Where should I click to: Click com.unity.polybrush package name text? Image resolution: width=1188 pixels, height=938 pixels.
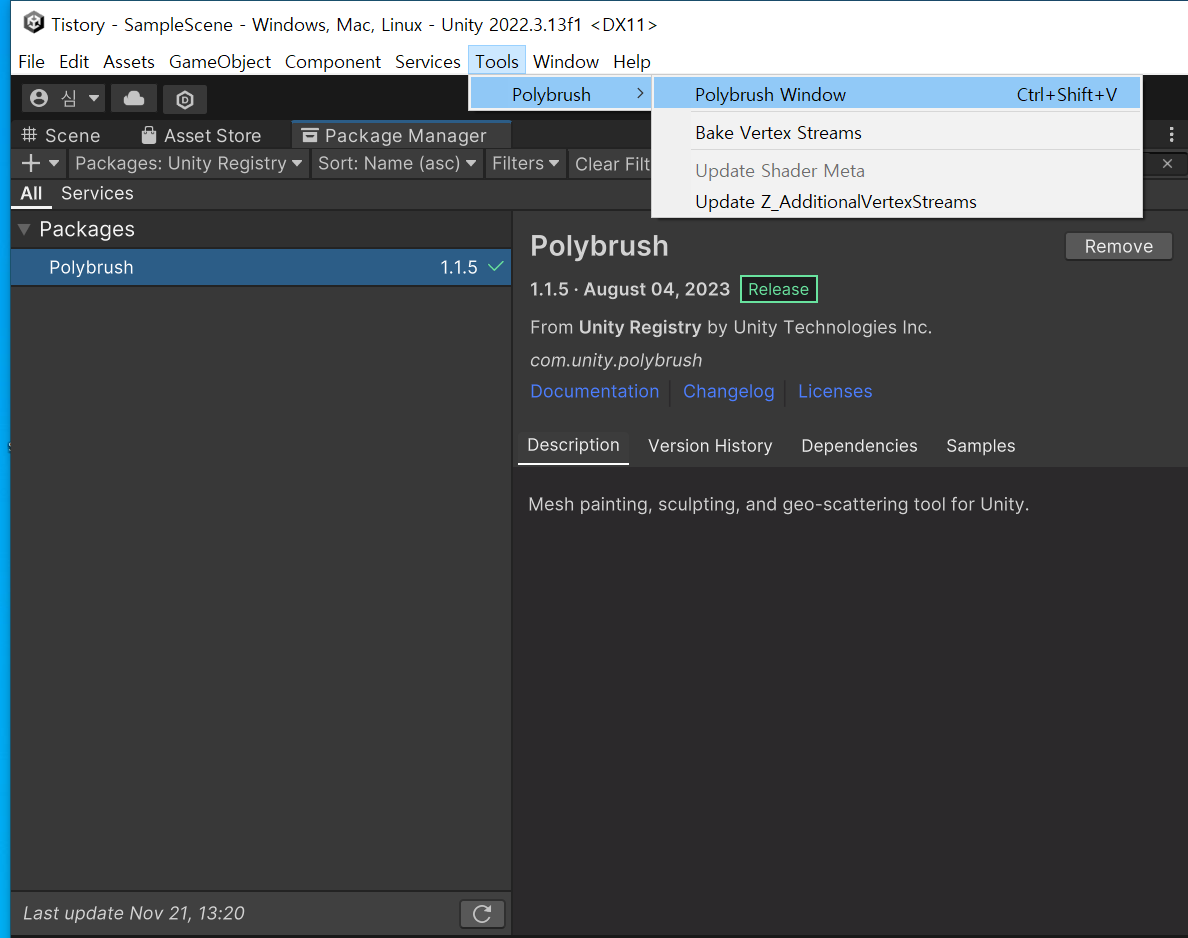coord(616,360)
